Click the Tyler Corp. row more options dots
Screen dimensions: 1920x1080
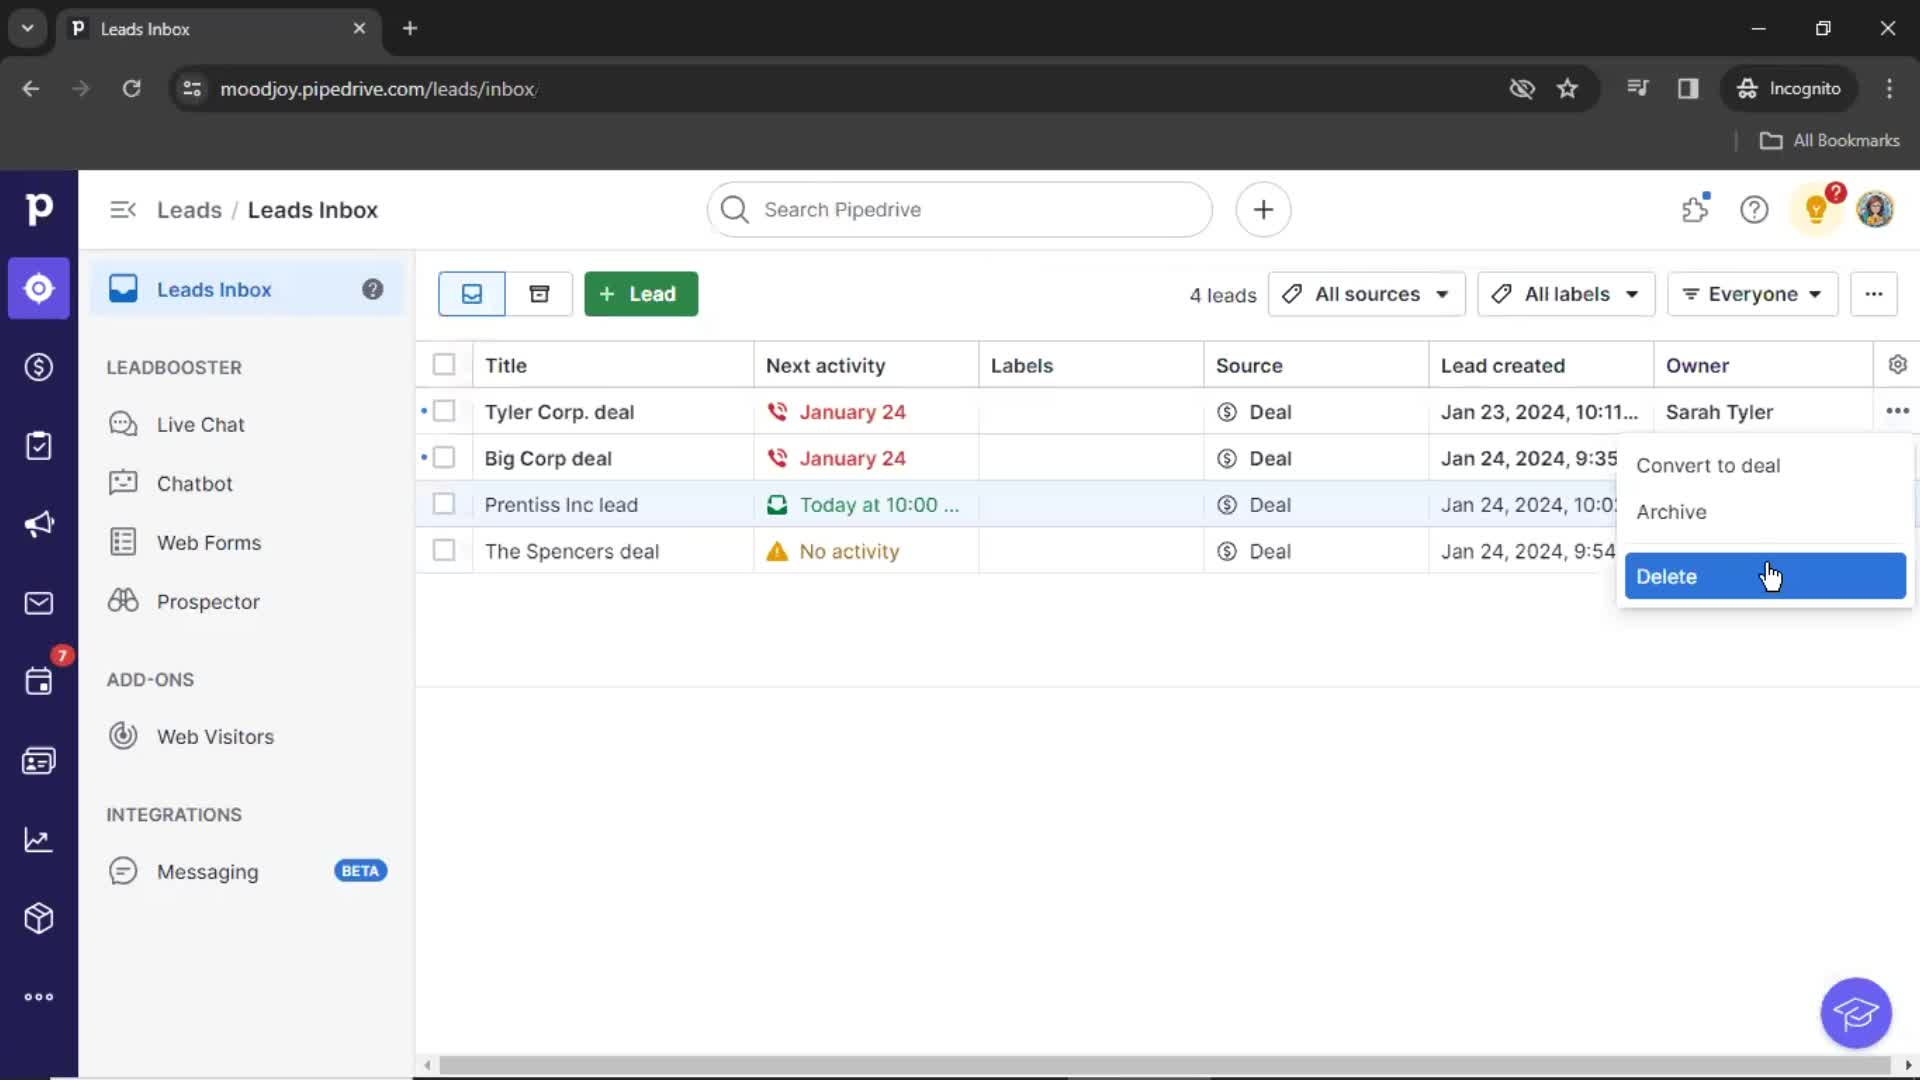pyautogui.click(x=1897, y=411)
